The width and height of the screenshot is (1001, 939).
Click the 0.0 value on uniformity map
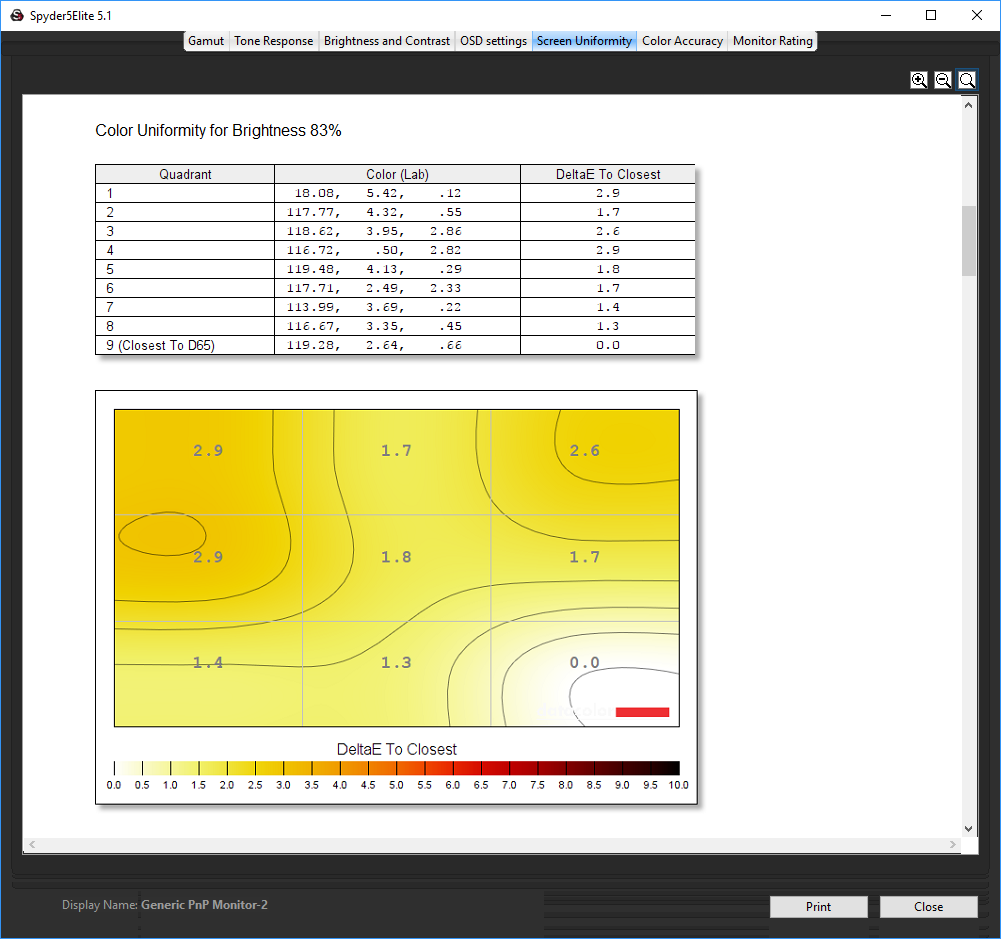[585, 663]
